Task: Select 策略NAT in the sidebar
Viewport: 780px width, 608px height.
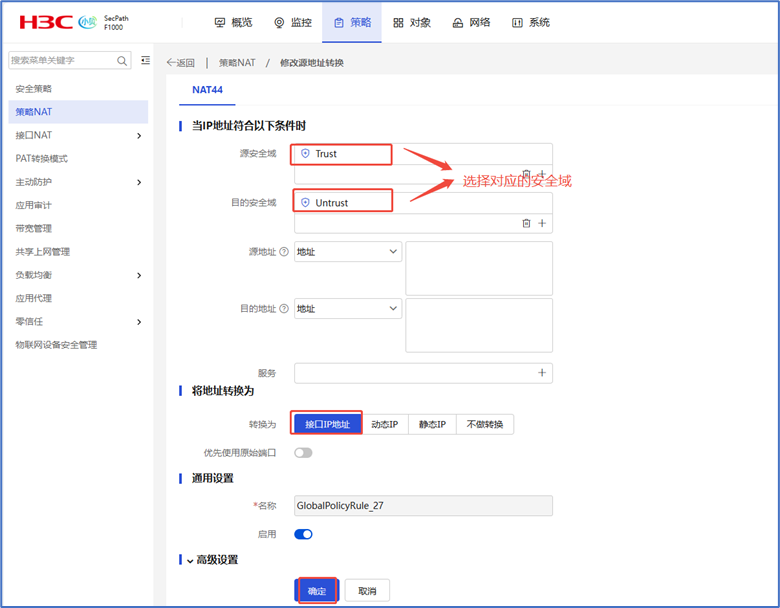Action: tap(79, 112)
